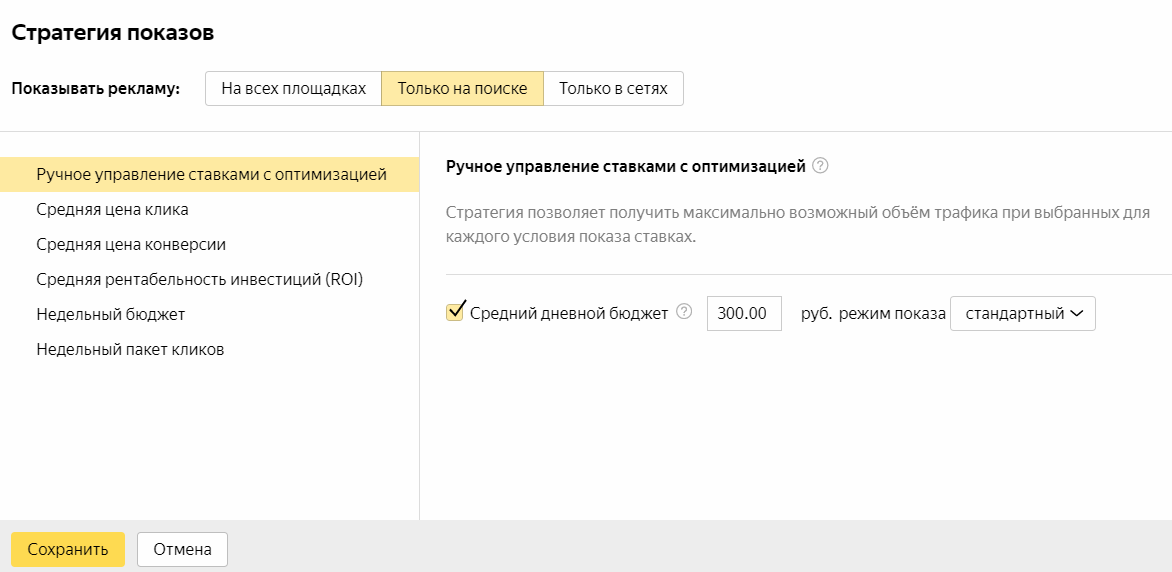Open the режим показа стандартный dropdown
1172x572 pixels.
pyautogui.click(x=1023, y=313)
